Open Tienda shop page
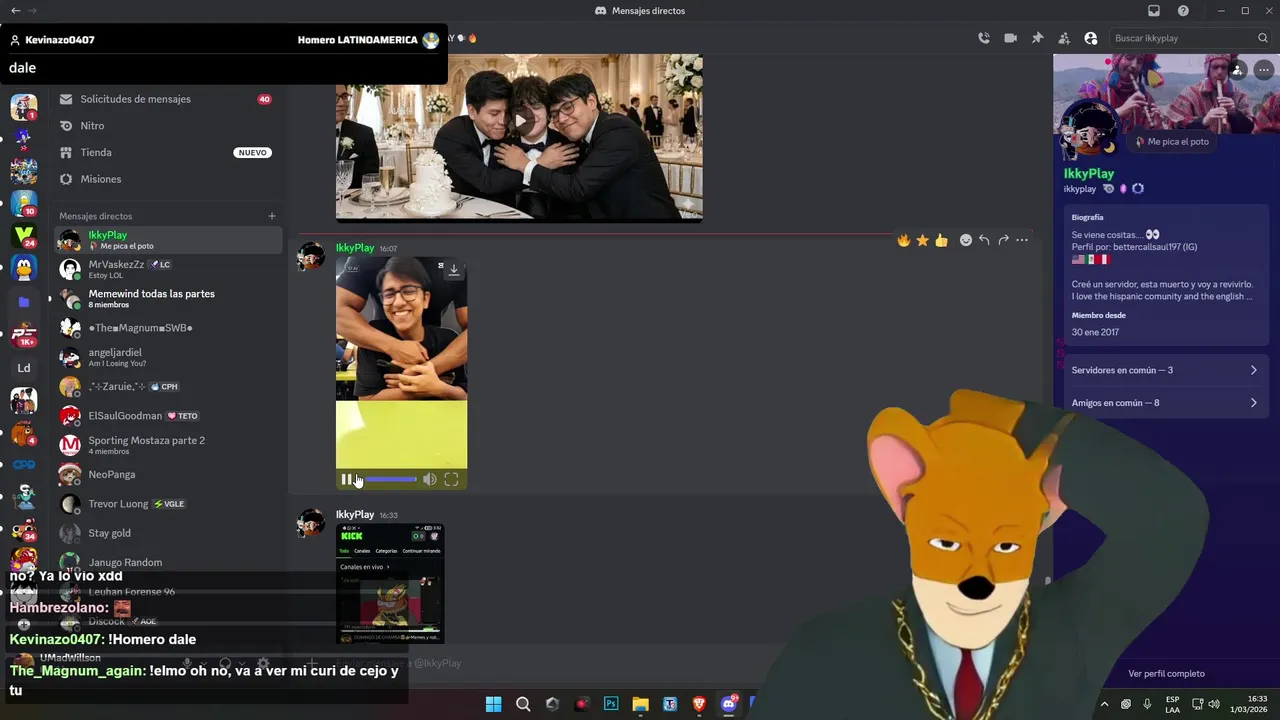This screenshot has height=720, width=1280. coord(168,152)
